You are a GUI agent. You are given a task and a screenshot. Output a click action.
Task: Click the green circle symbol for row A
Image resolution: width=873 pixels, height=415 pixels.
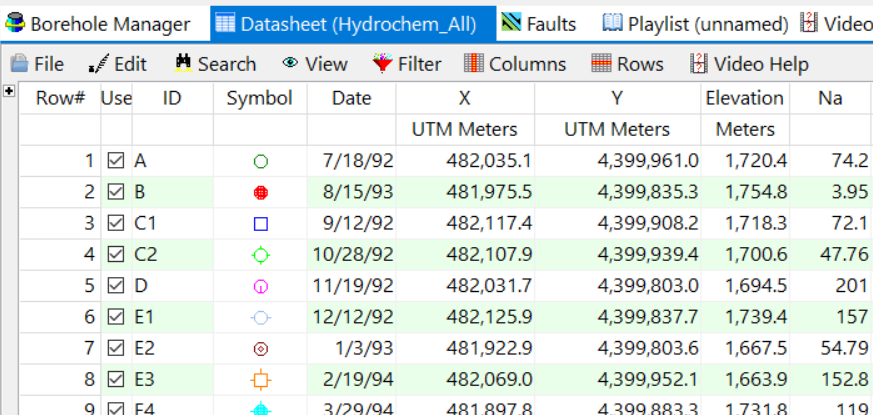pos(260,161)
